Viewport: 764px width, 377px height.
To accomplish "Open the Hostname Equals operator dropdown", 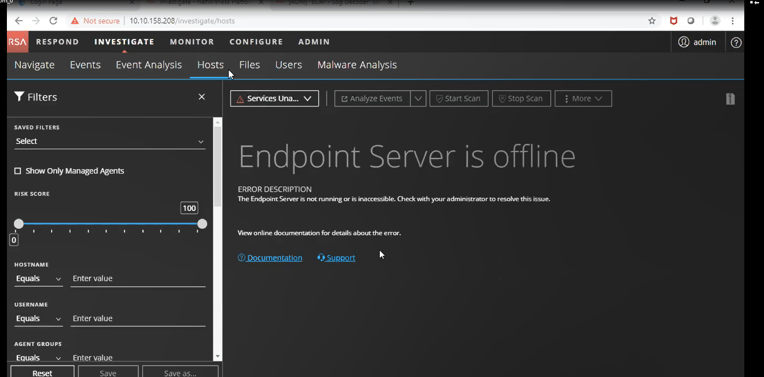I will pyautogui.click(x=38, y=279).
